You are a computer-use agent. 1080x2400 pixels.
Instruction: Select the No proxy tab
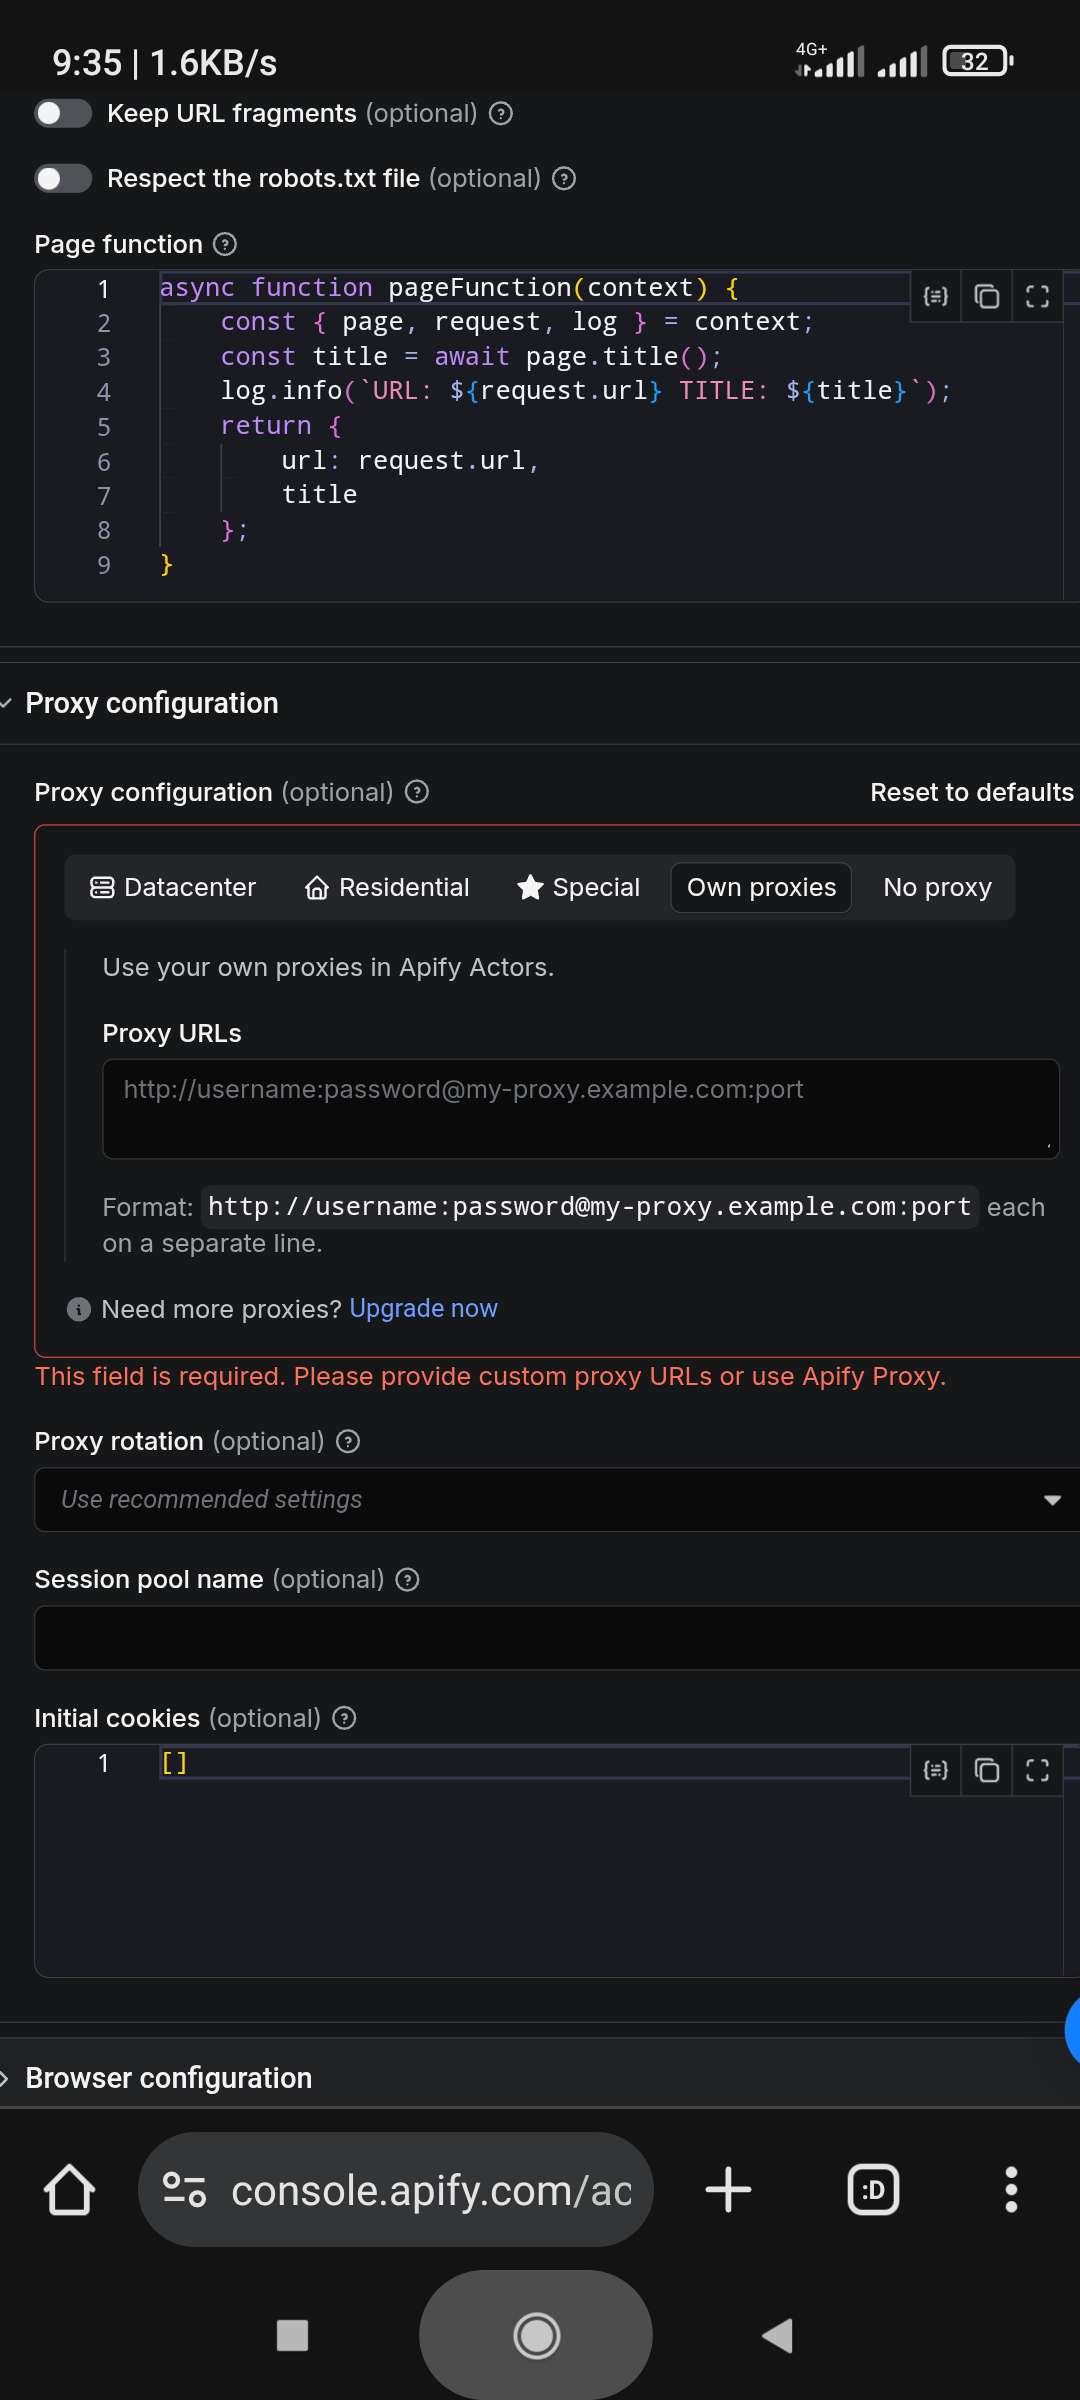pos(937,887)
